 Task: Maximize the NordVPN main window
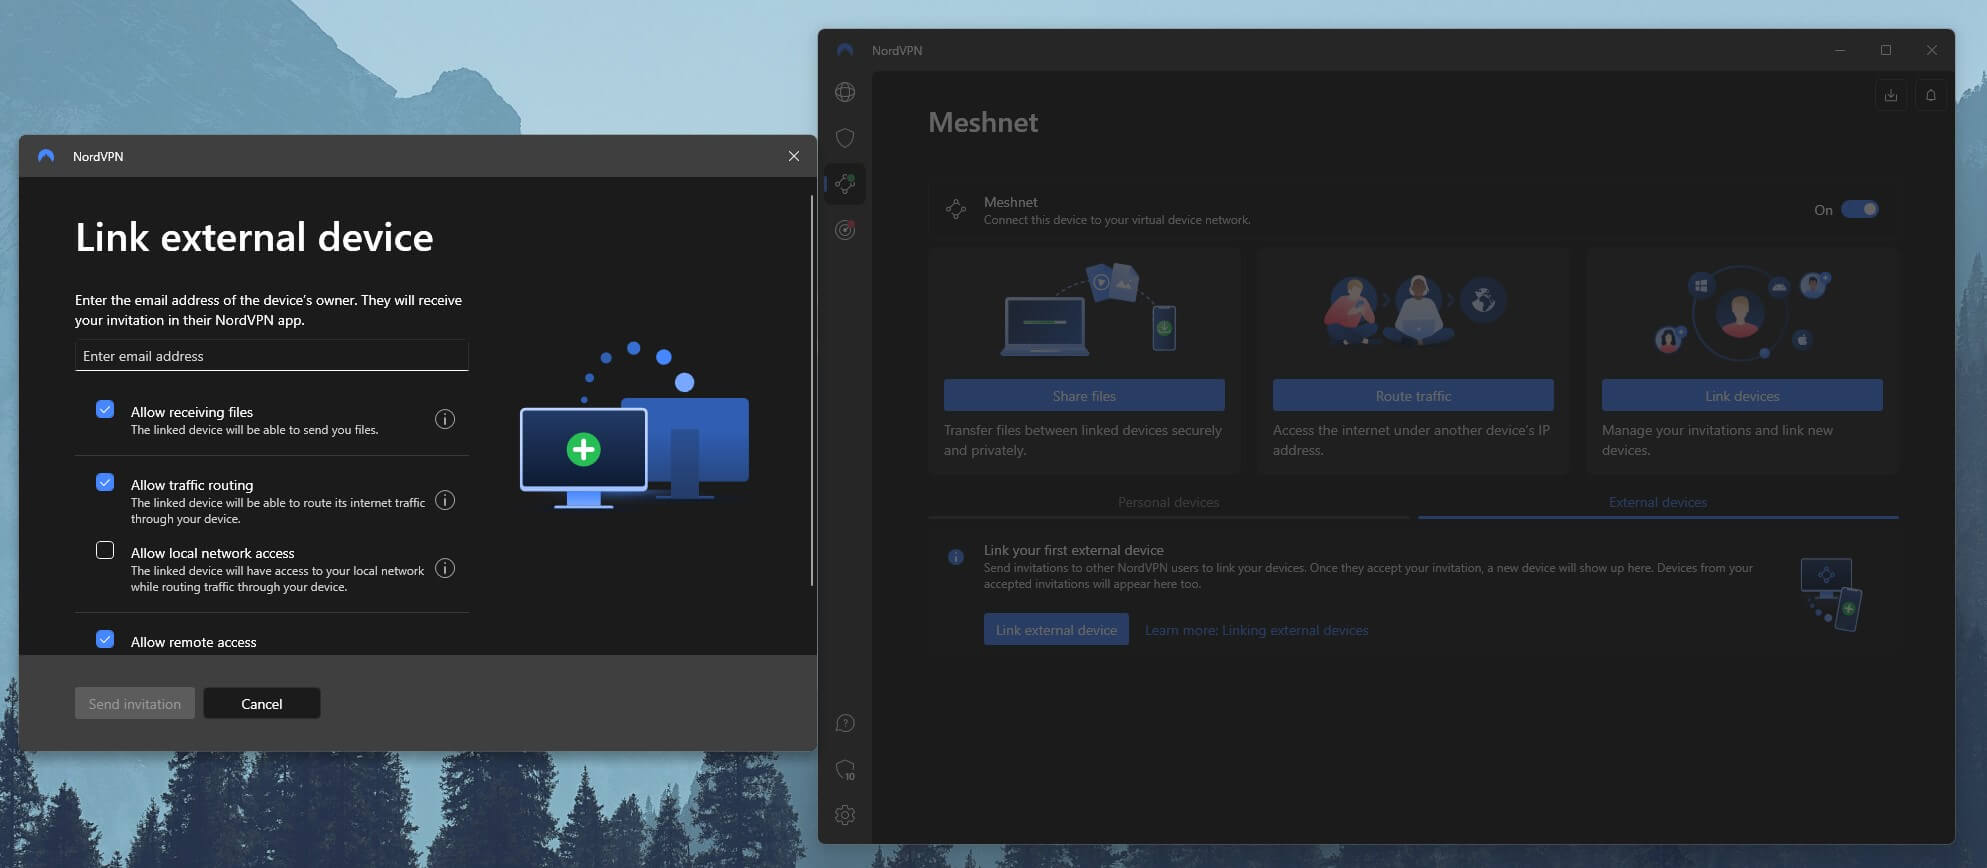(1886, 50)
